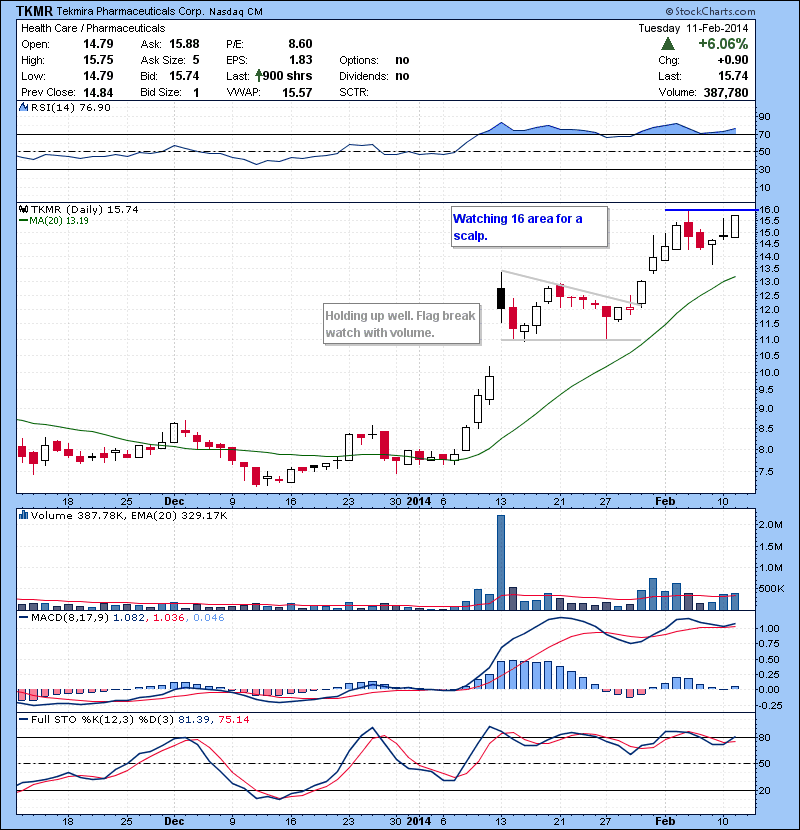Click the Dec label on price date axis
The height and width of the screenshot is (830, 800).
[174, 501]
